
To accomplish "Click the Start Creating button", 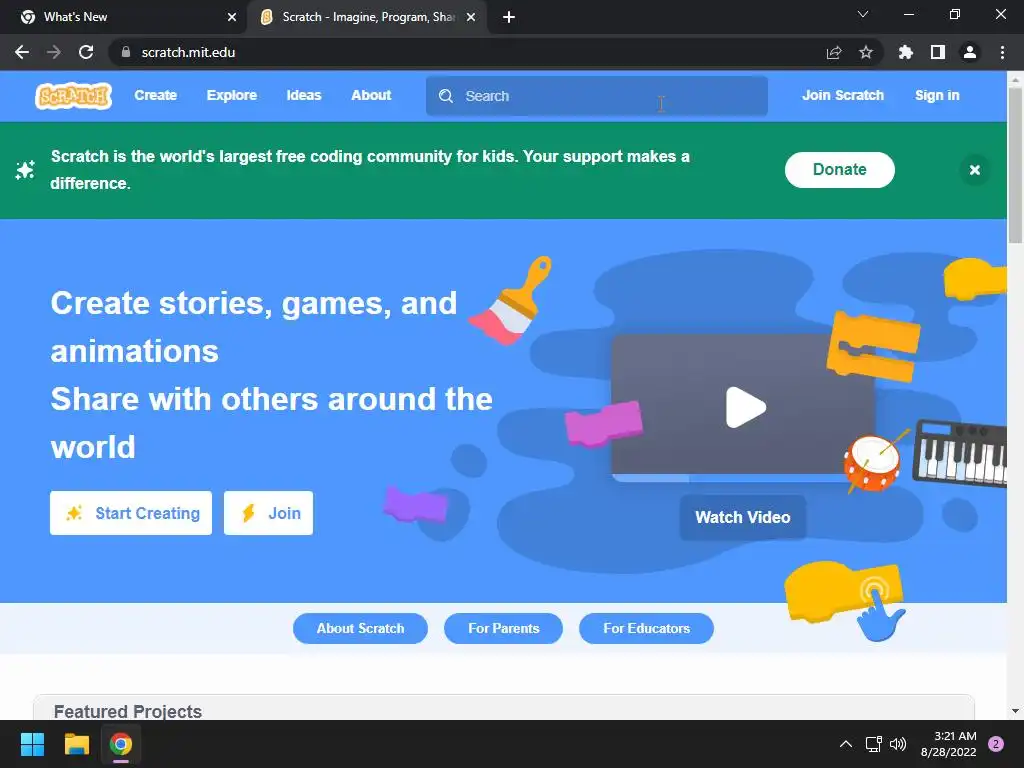I will click(x=131, y=513).
